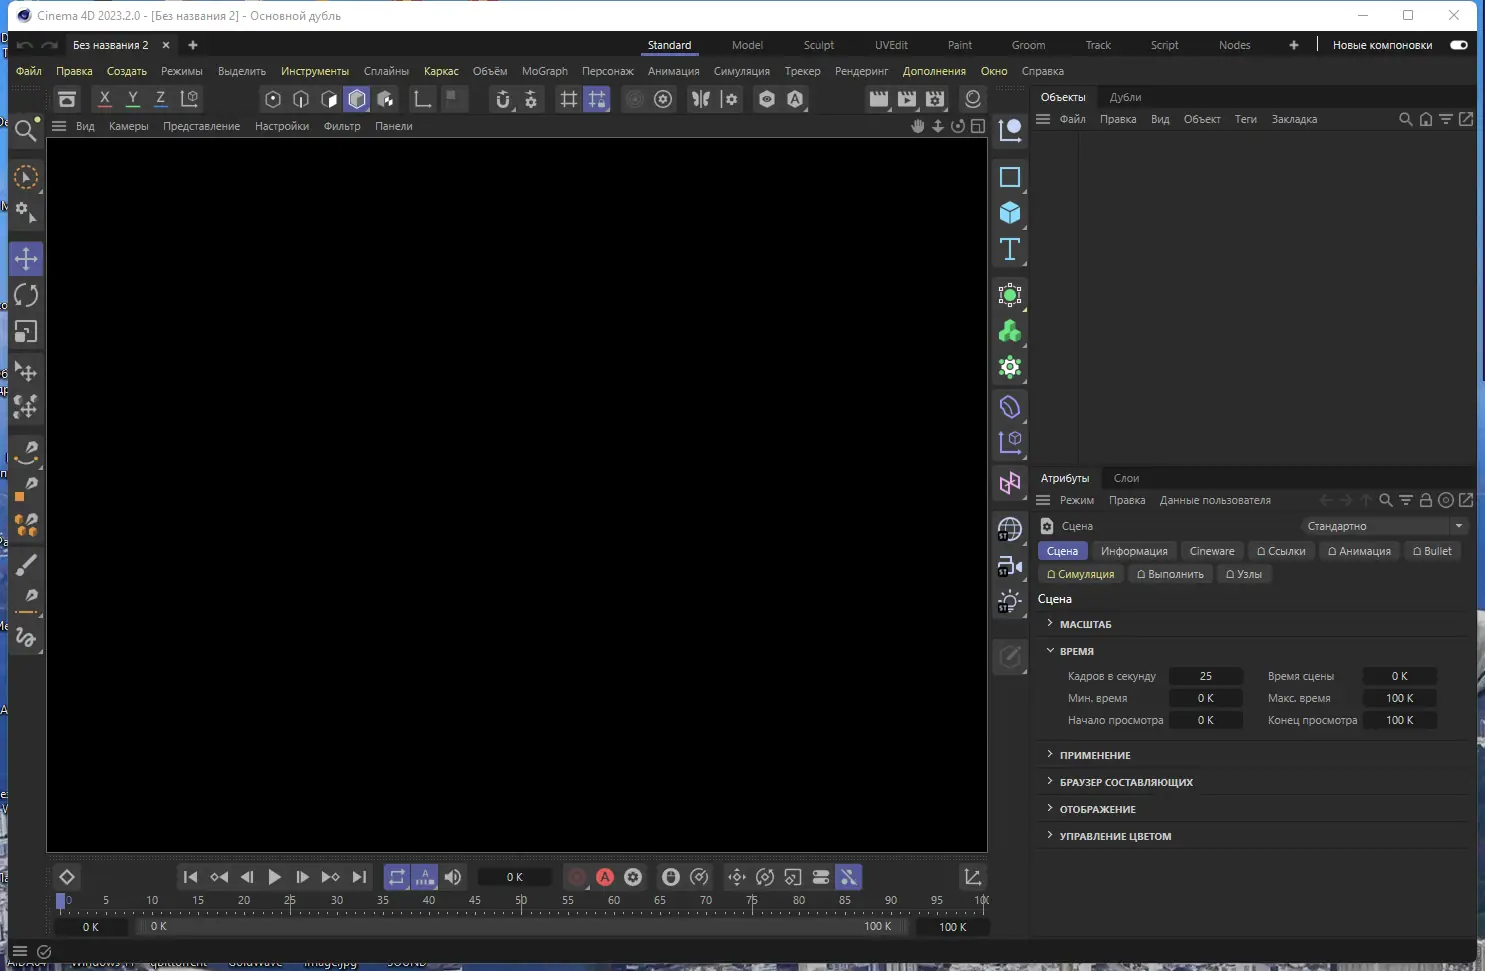Open the MoGraph menu
The height and width of the screenshot is (971, 1485).
point(545,71)
